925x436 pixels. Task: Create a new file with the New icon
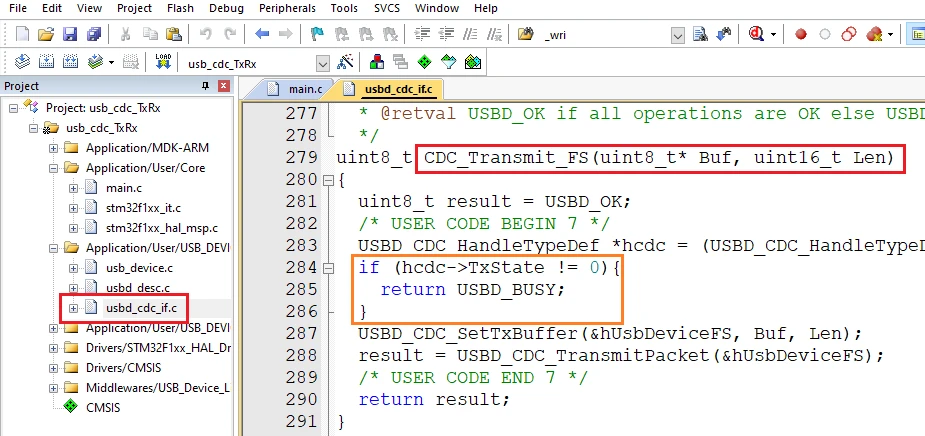[22, 34]
